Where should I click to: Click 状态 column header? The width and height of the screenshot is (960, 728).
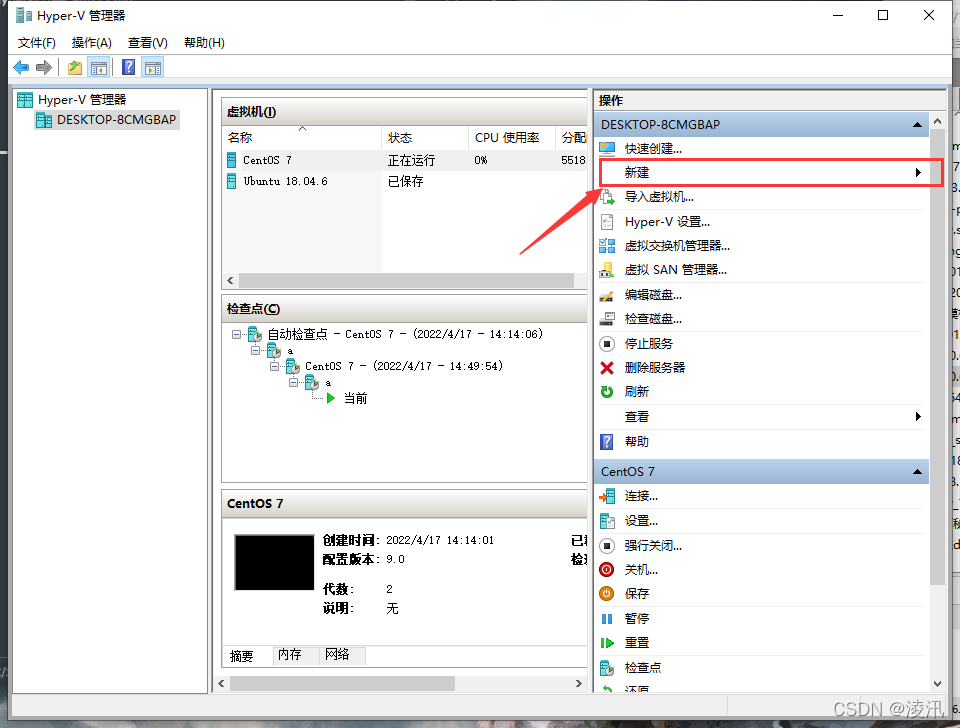[425, 138]
